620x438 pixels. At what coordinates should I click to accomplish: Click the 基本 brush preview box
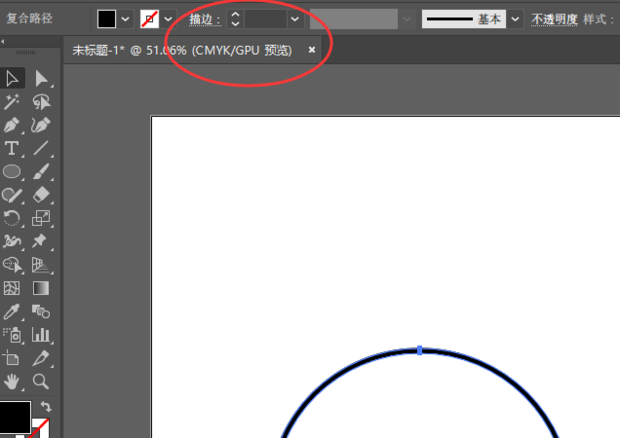click(463, 19)
